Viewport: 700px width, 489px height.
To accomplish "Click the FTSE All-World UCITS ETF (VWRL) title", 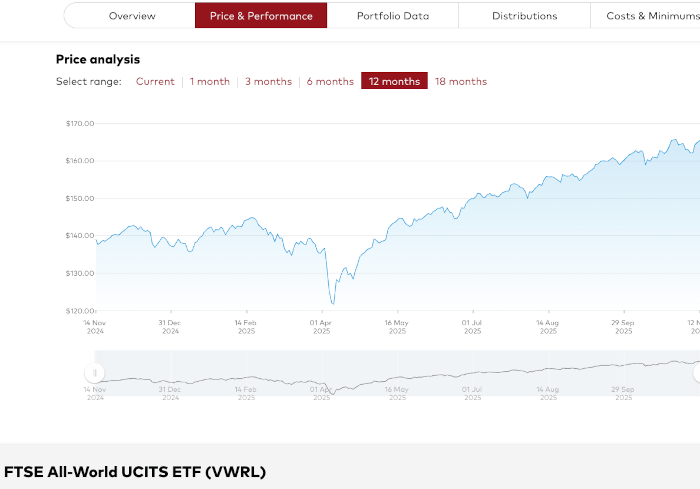I will (x=135, y=472).
